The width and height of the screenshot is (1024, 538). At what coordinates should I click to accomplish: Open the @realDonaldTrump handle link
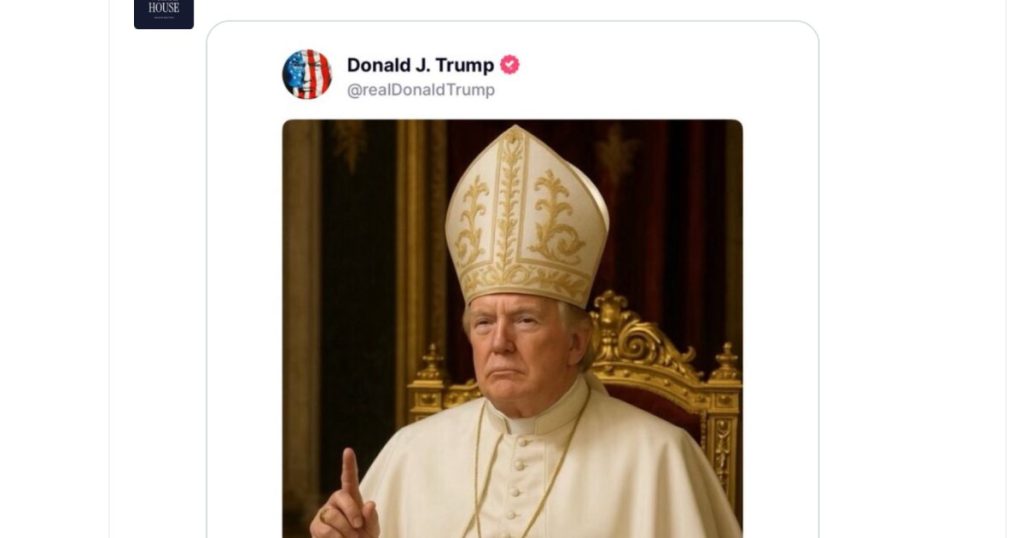421,89
